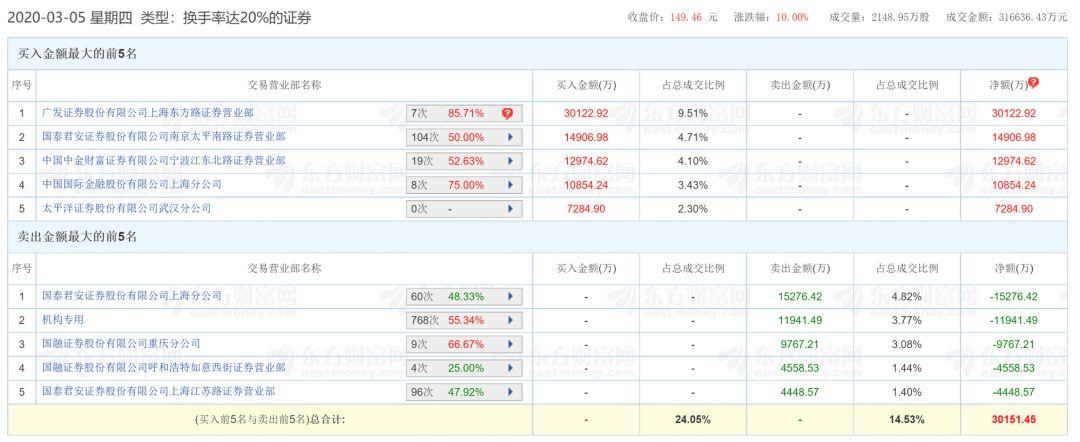Expand arrow in 机构专用 row
The image size is (1080, 442).
(510, 321)
